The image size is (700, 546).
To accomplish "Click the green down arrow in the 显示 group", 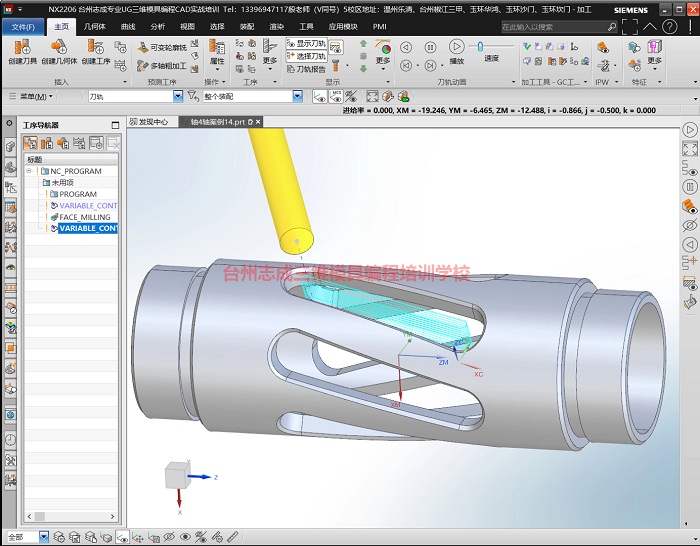I will [x=363, y=69].
